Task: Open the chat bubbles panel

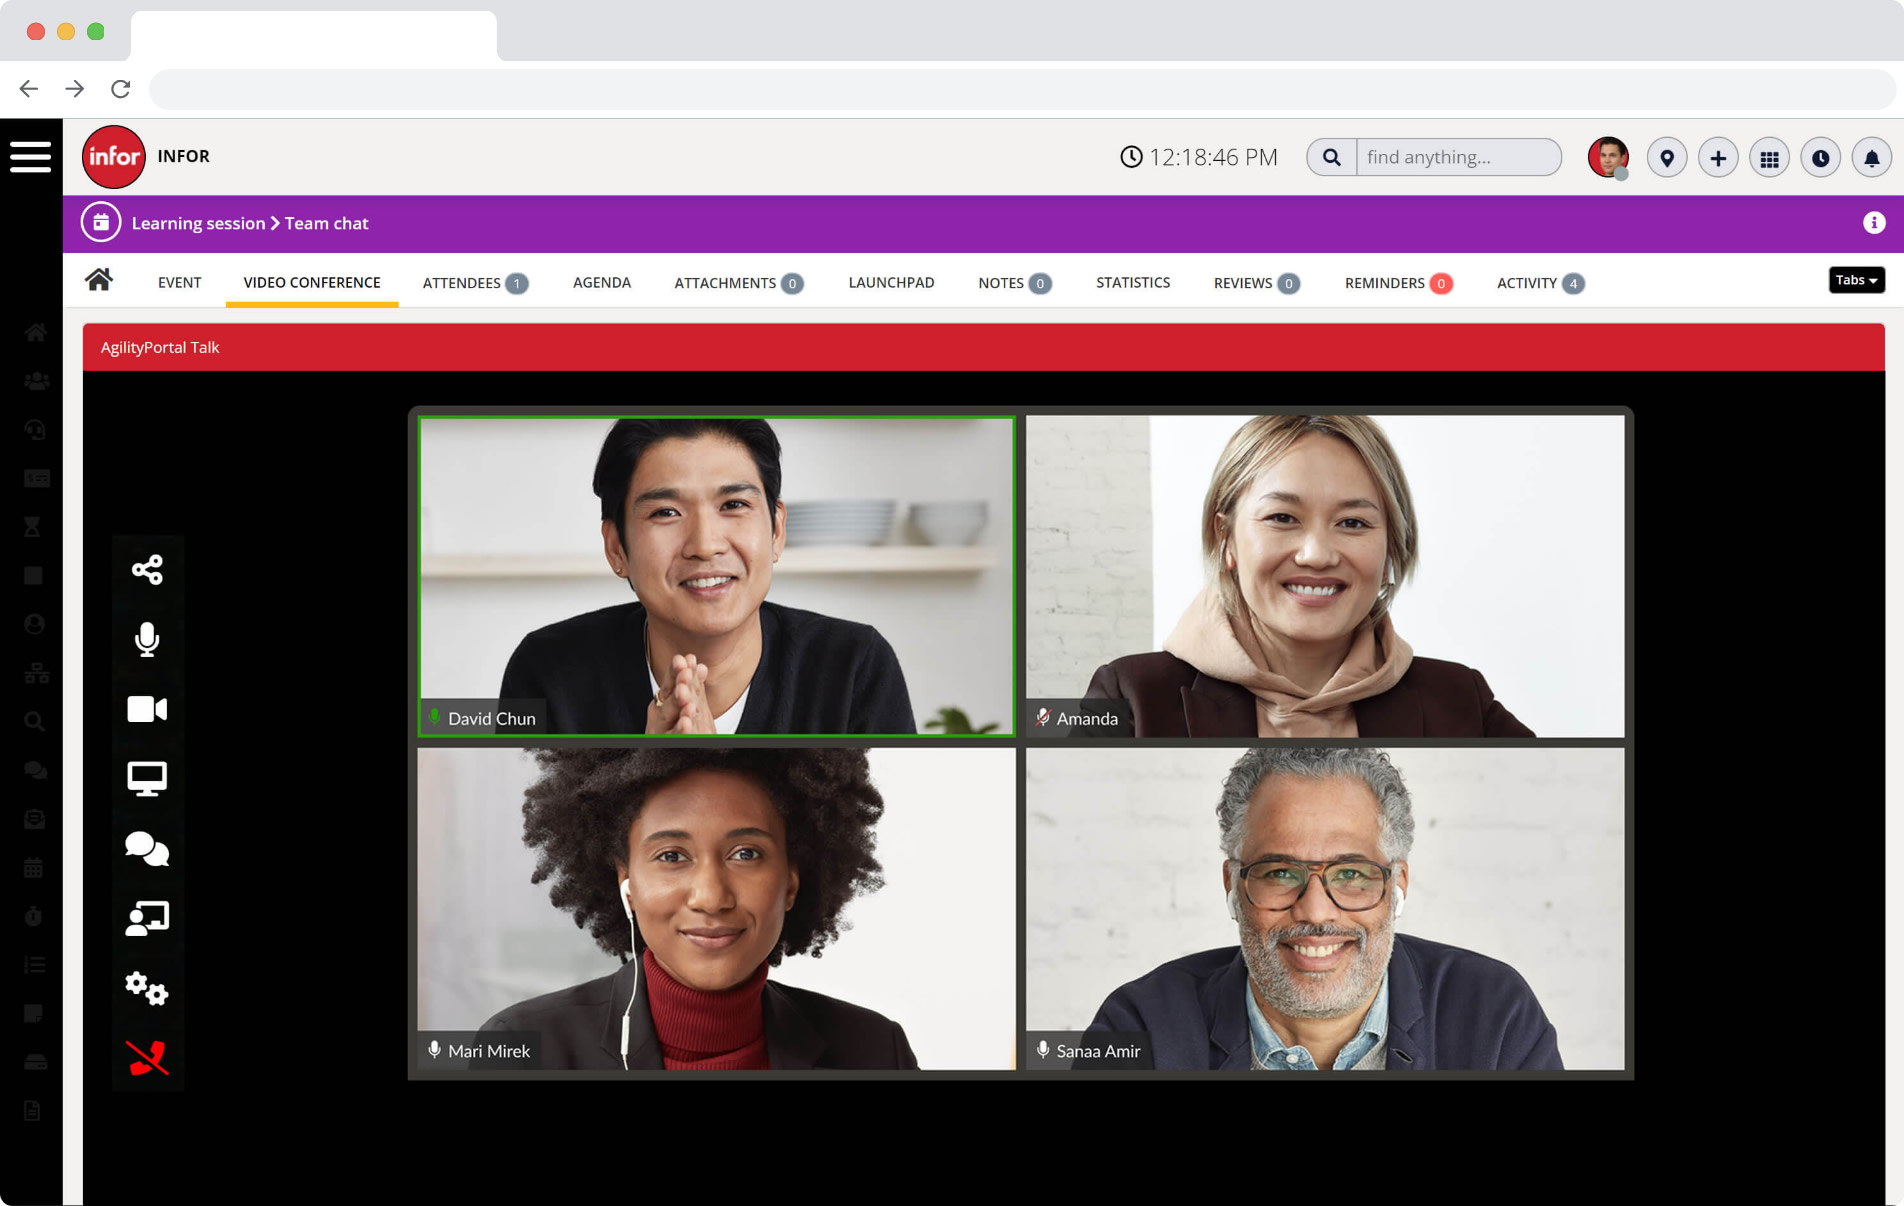Action: (x=147, y=848)
